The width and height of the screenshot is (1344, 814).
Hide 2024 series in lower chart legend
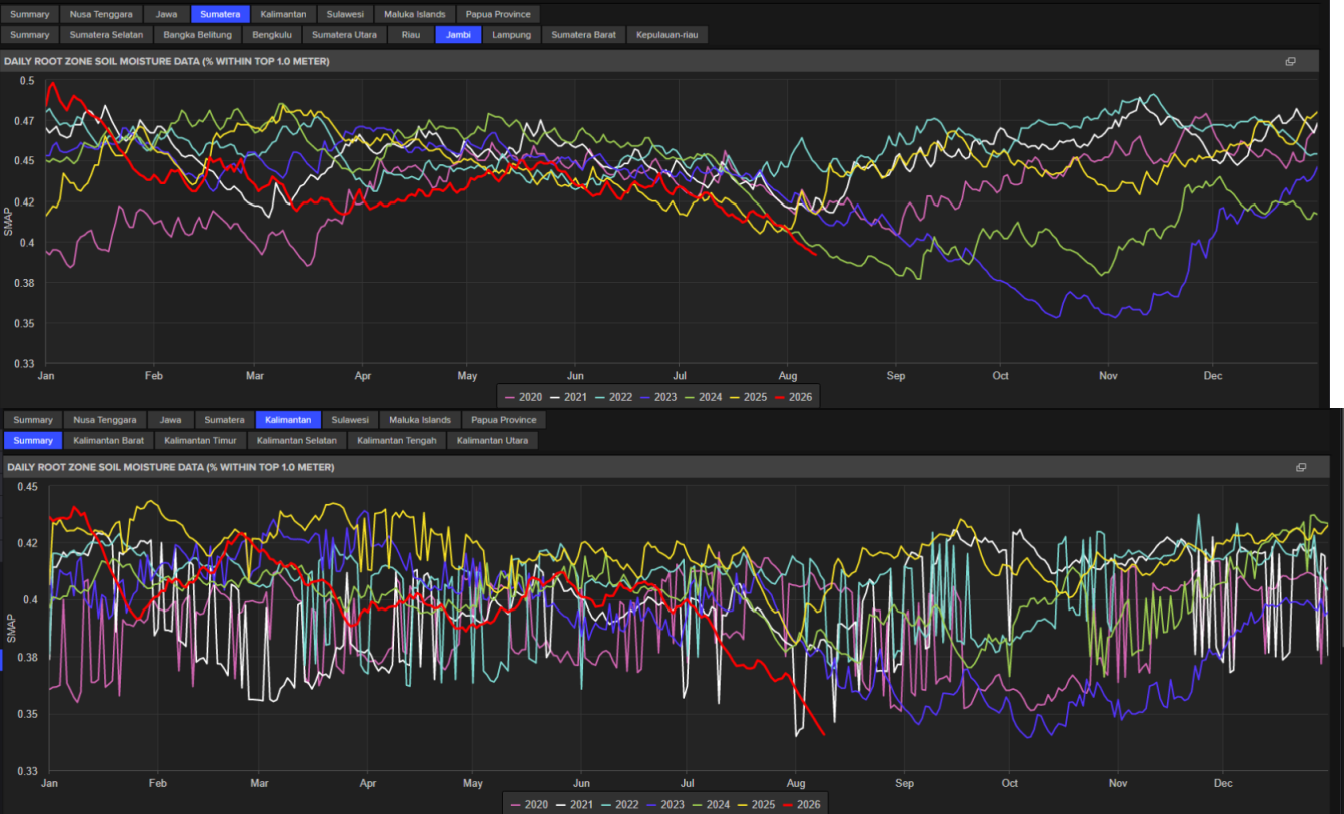(x=711, y=804)
